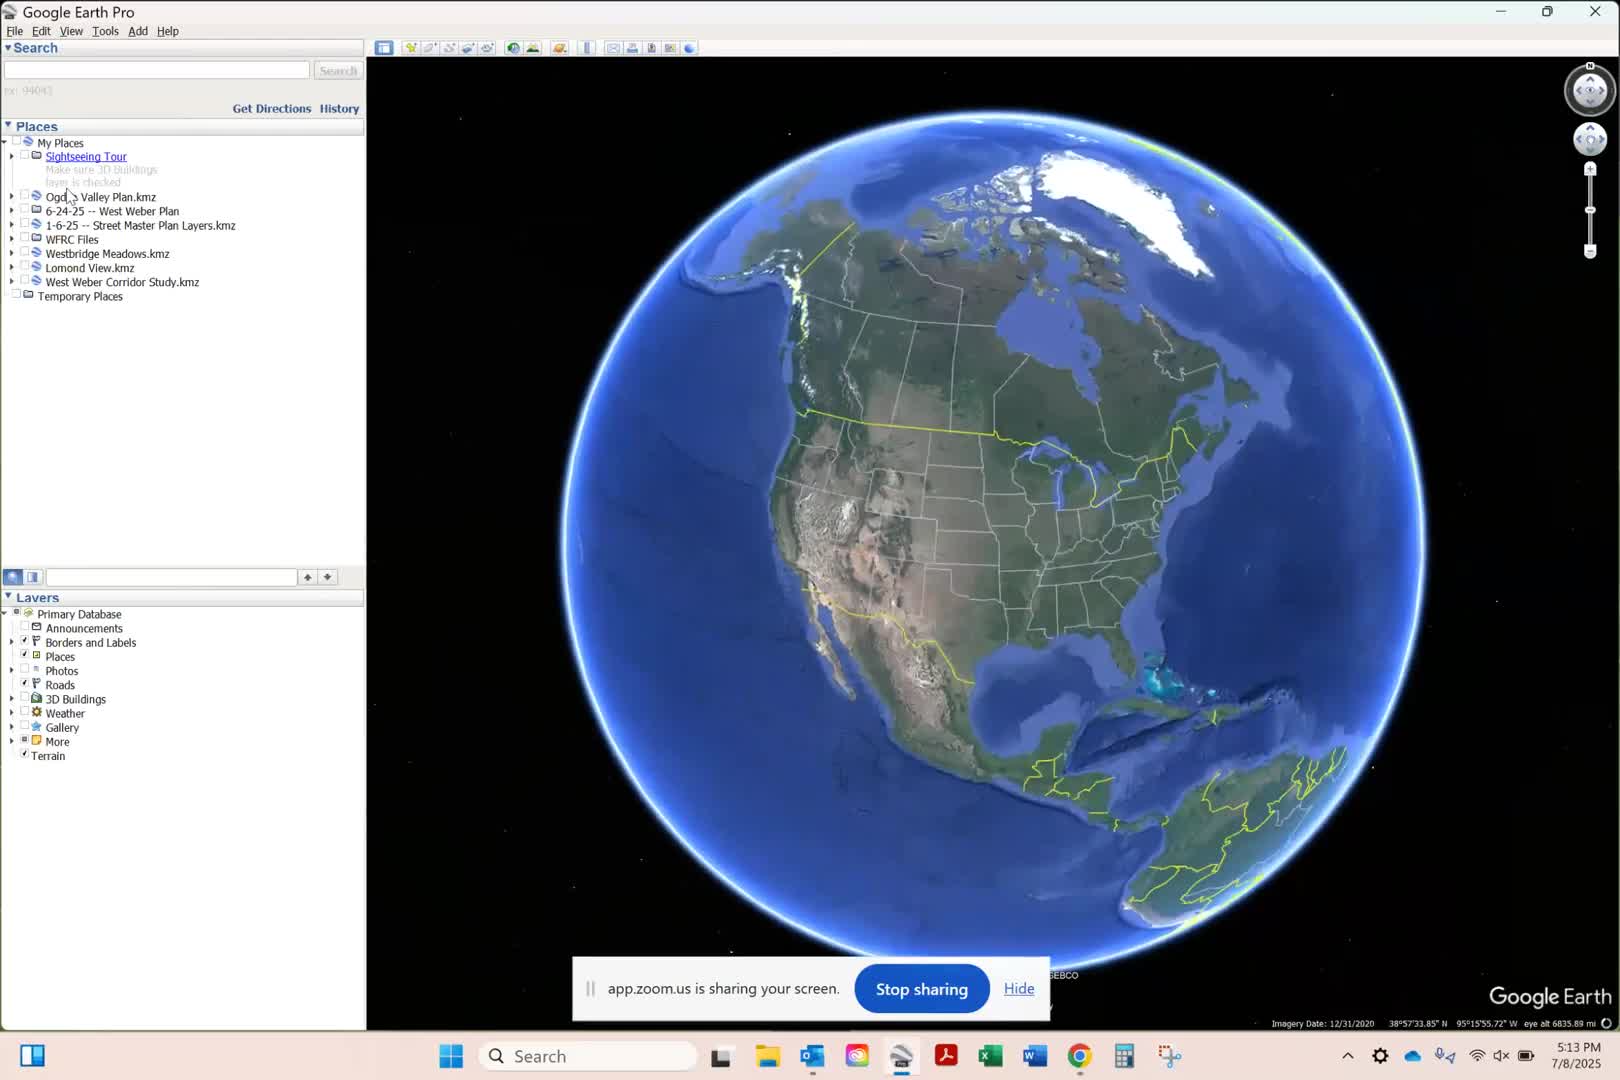Expand the 1-6-25 Street Master Plan Layers.kmz
This screenshot has height=1080, width=1620.
tap(11, 225)
